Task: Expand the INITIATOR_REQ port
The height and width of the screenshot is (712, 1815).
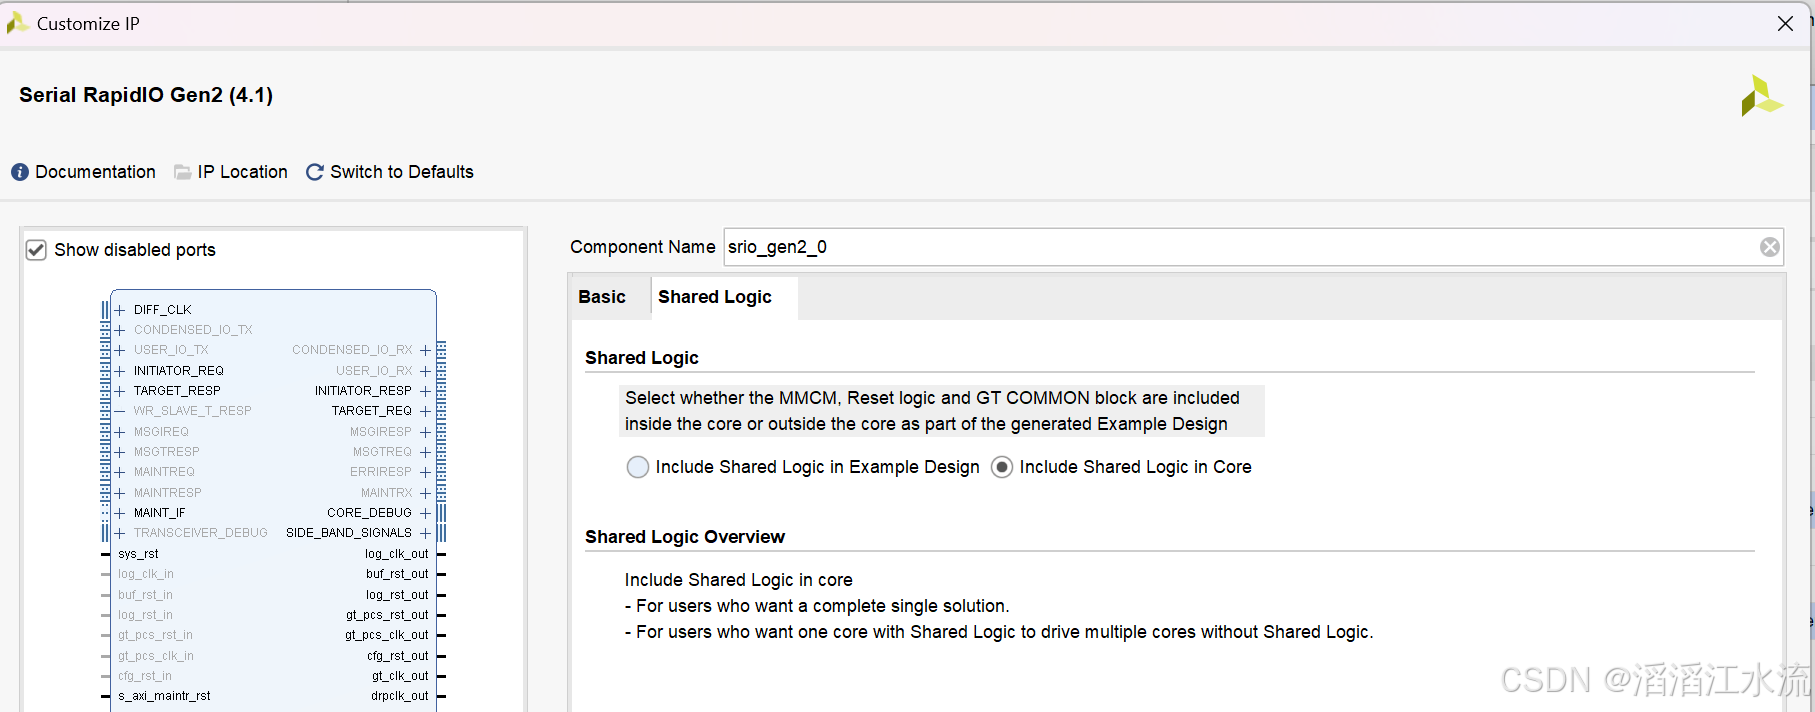Action: 120,371
